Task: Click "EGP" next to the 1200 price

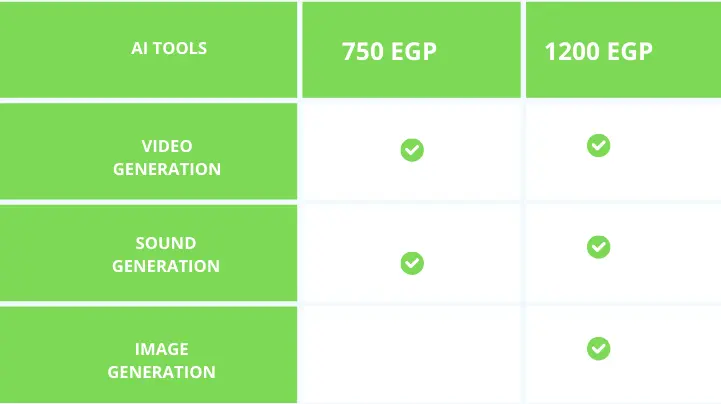Action: tap(629, 51)
